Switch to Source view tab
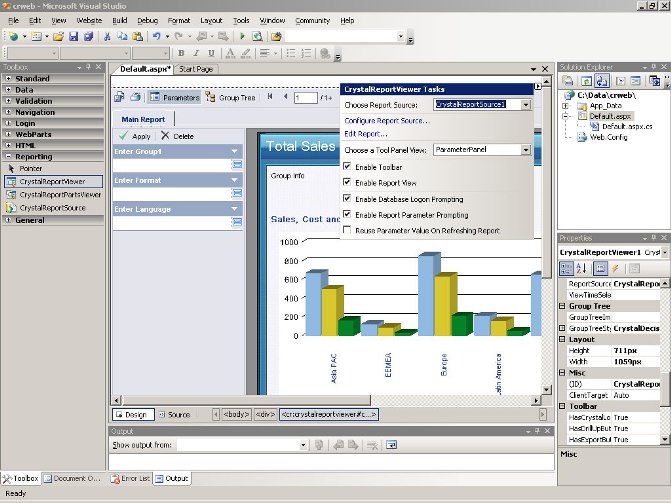 click(x=175, y=414)
